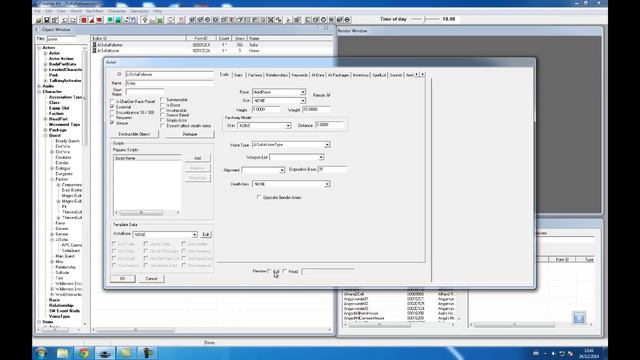Open the Windows Start menu
The width and height of the screenshot is (640, 360).
(41, 353)
